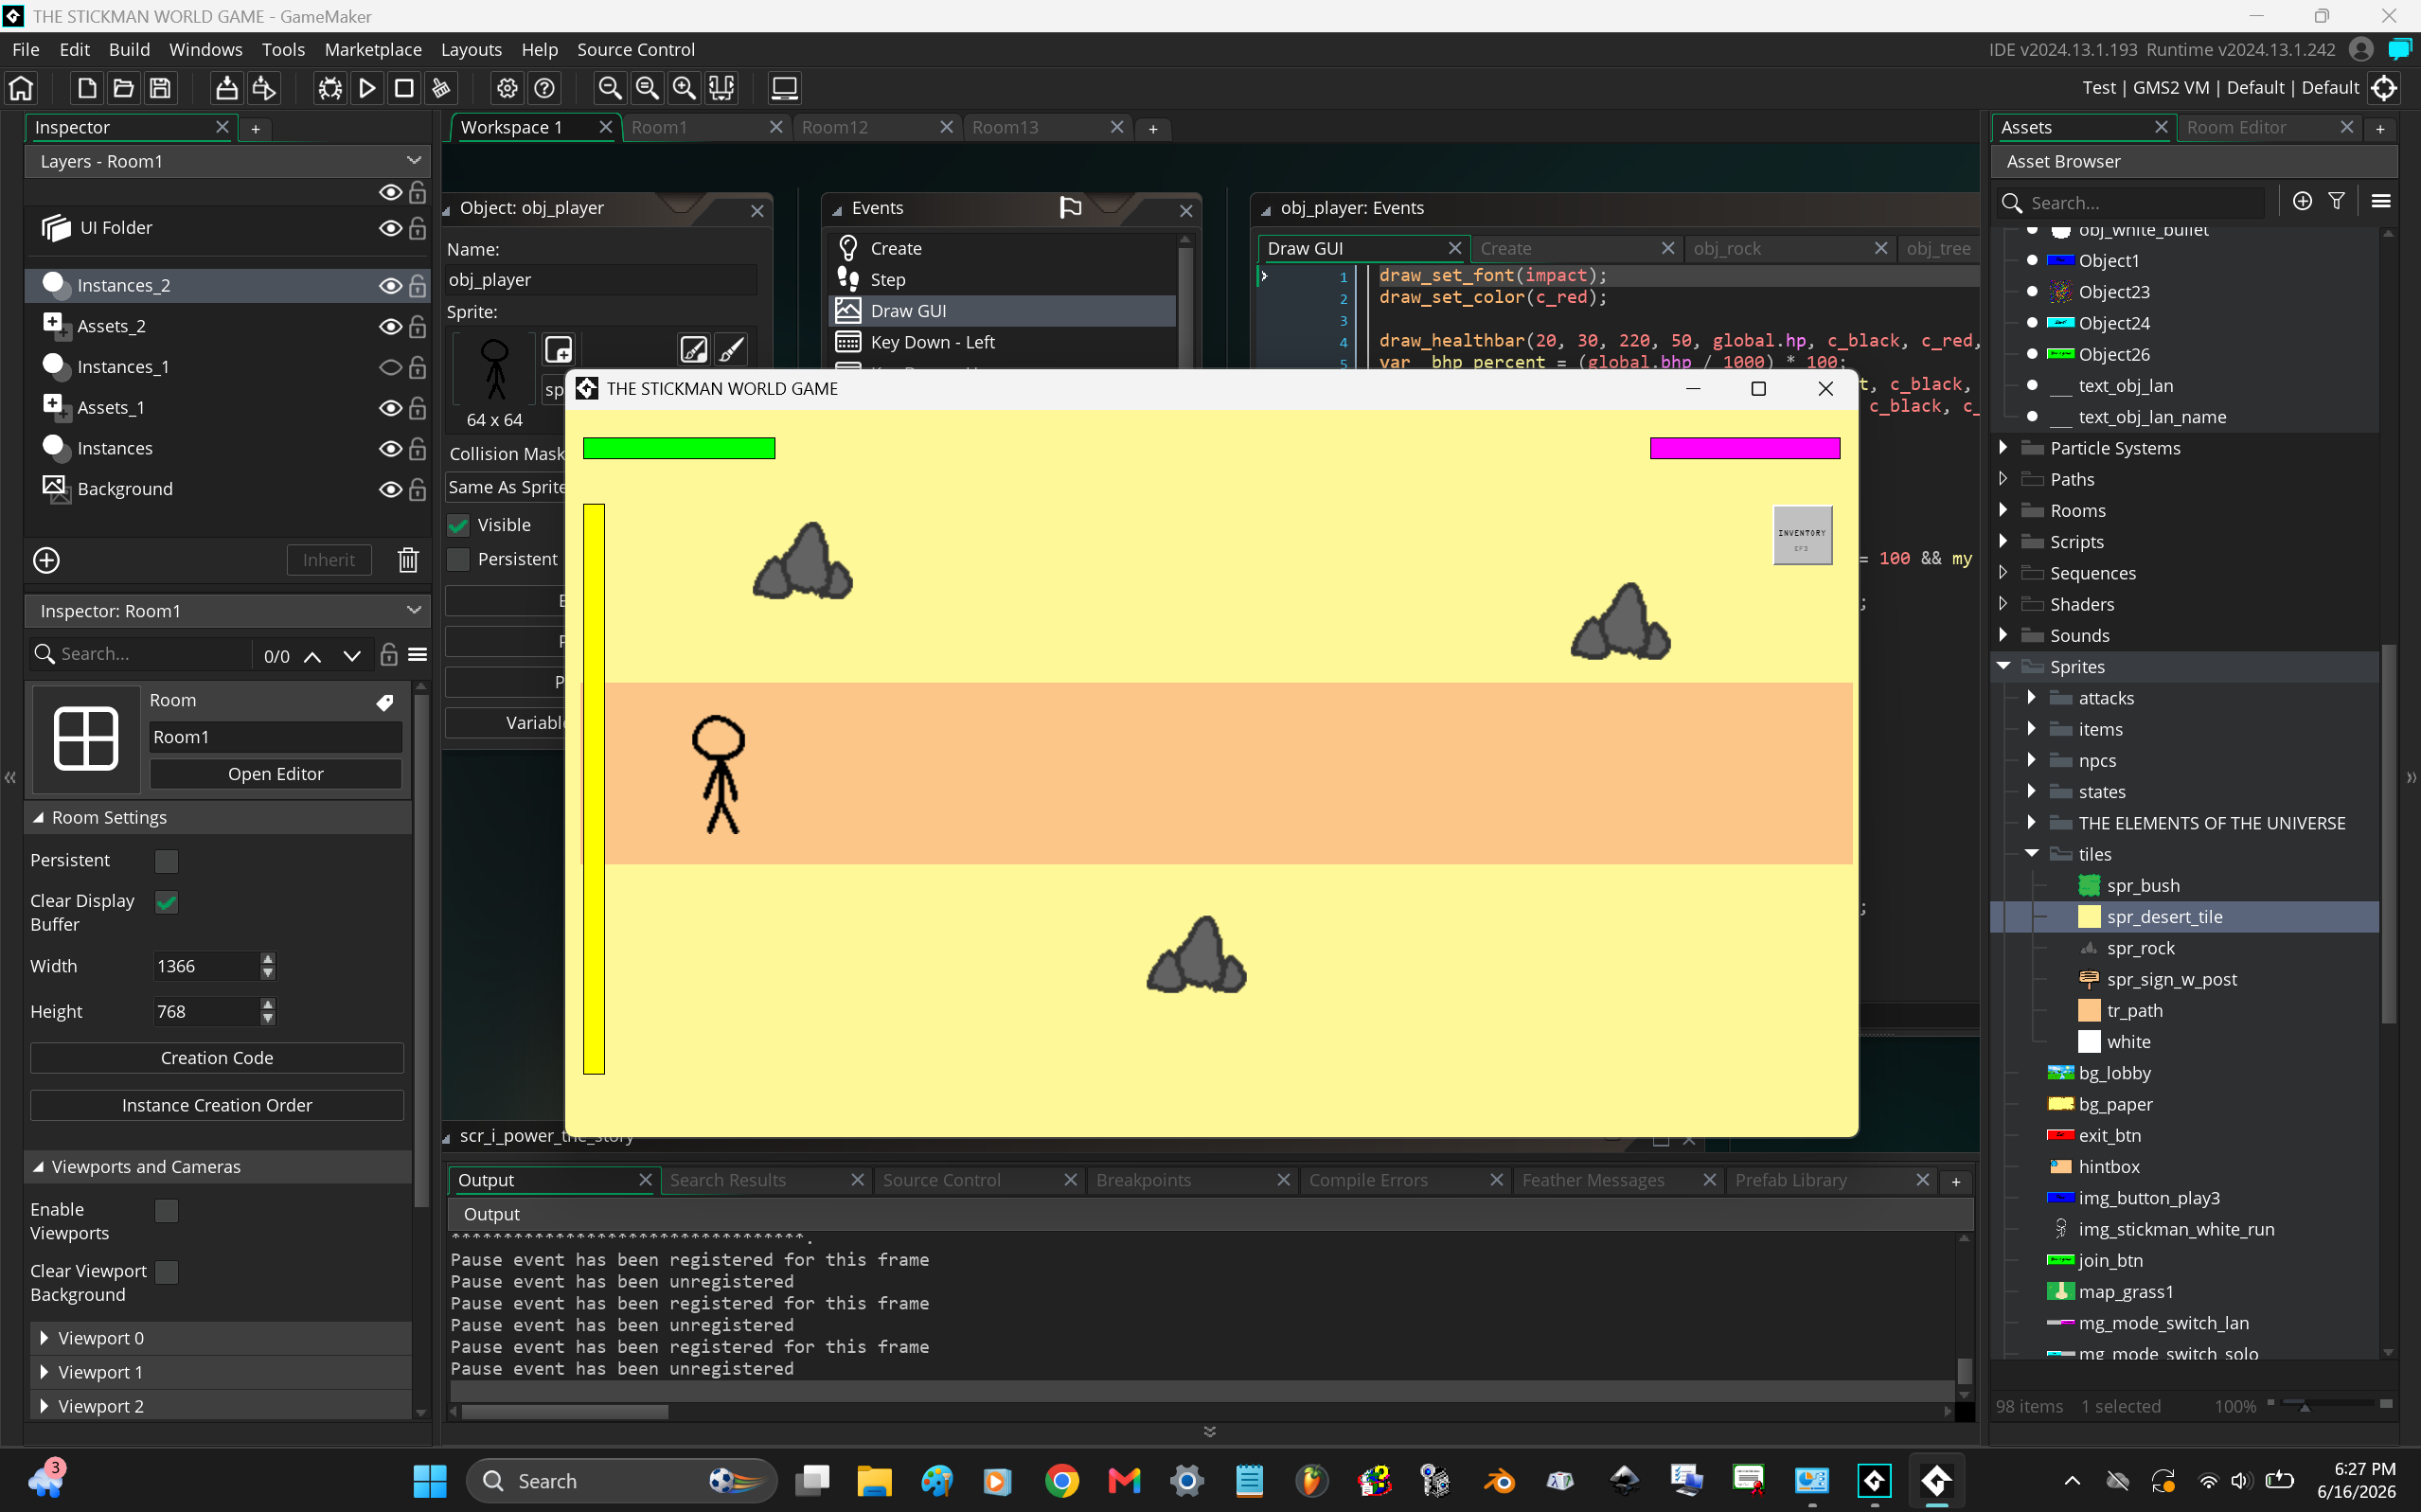
Task: Expand Viewport 0 settings
Action: (x=44, y=1338)
